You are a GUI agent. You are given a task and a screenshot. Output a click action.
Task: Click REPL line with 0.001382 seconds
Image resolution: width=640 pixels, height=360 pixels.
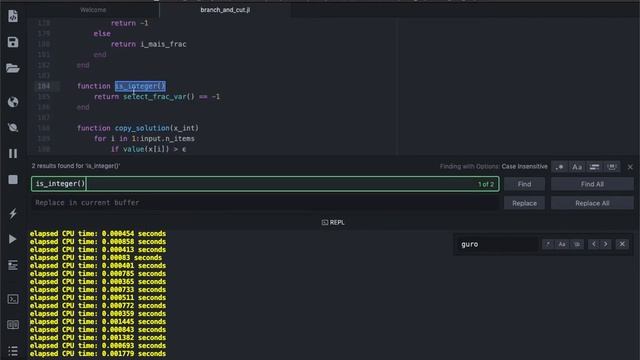coord(98,338)
